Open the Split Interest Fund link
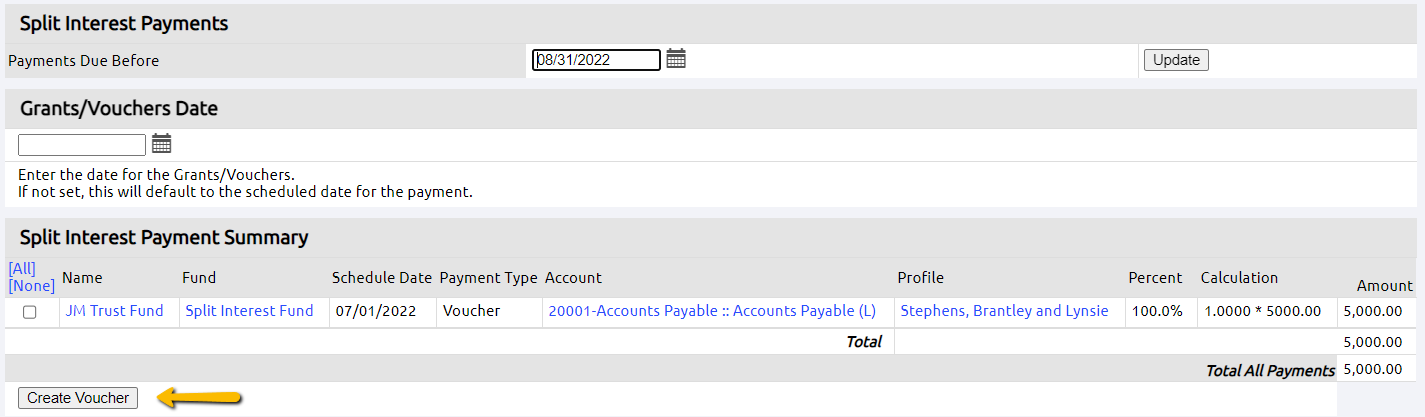 click(249, 311)
